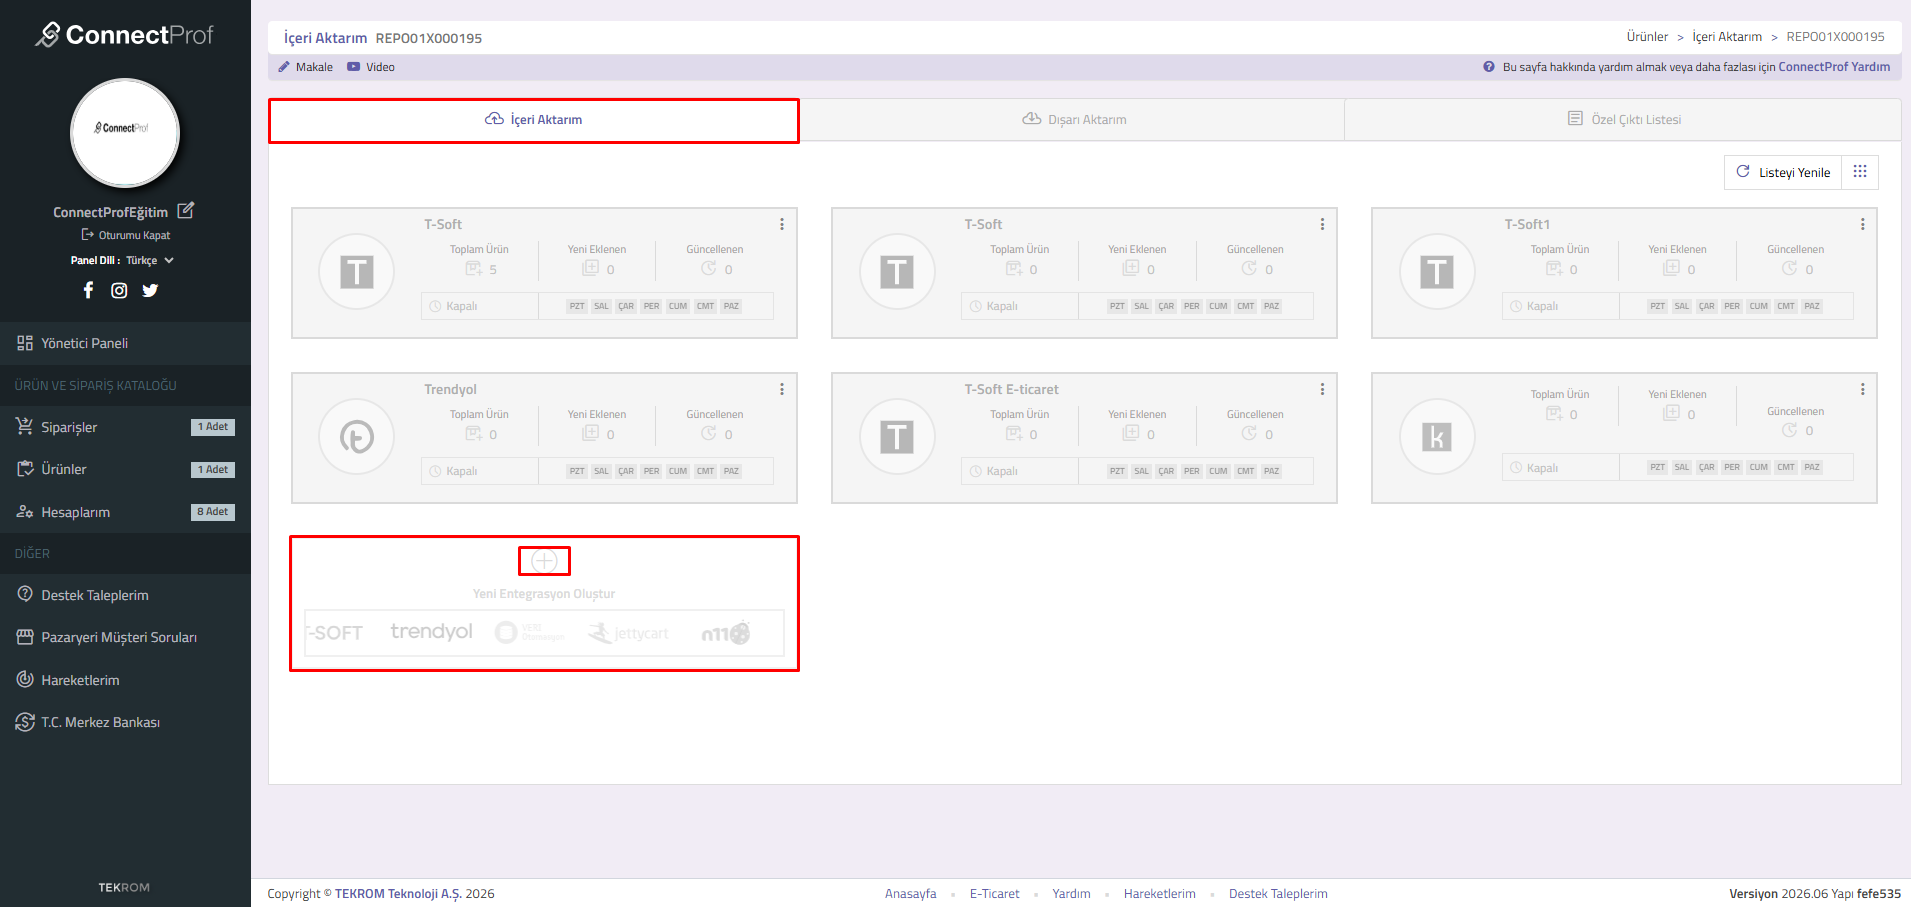This screenshot has width=1911, height=907.
Task: Open the Instagram icon under the profile
Action: click(119, 290)
